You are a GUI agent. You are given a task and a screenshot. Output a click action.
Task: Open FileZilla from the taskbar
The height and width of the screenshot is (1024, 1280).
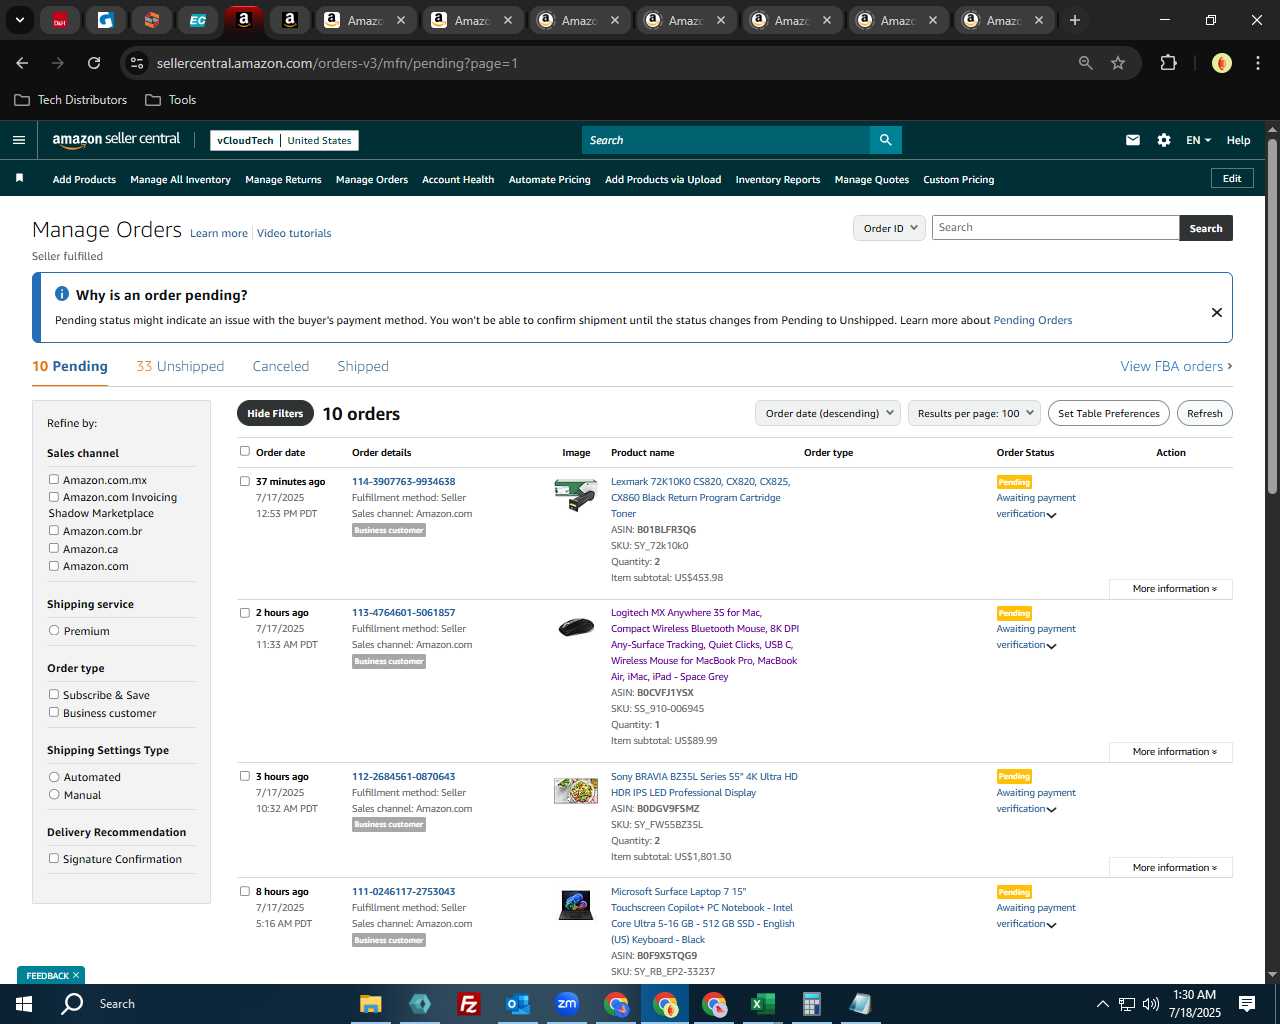point(468,1004)
